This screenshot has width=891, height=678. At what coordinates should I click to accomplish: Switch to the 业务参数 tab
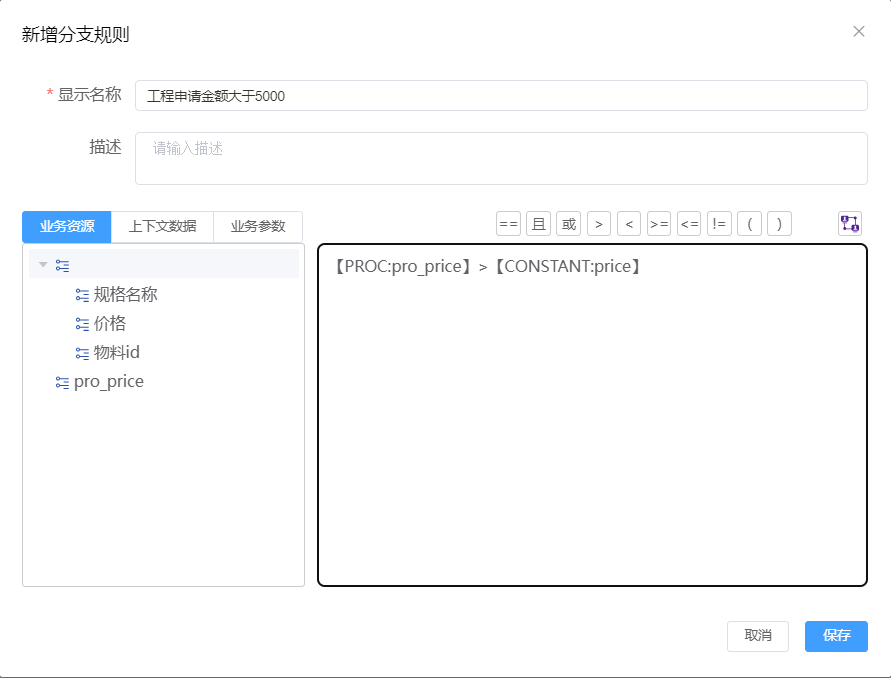(x=259, y=227)
